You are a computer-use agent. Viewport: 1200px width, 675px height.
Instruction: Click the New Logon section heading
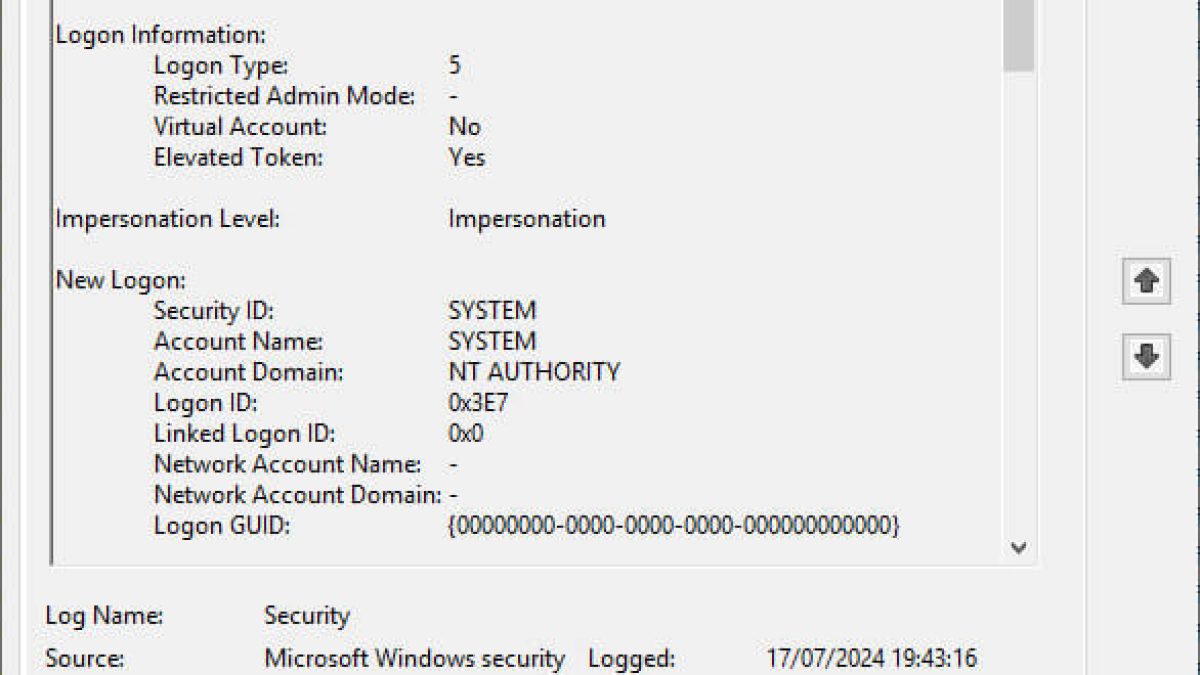tap(120, 280)
